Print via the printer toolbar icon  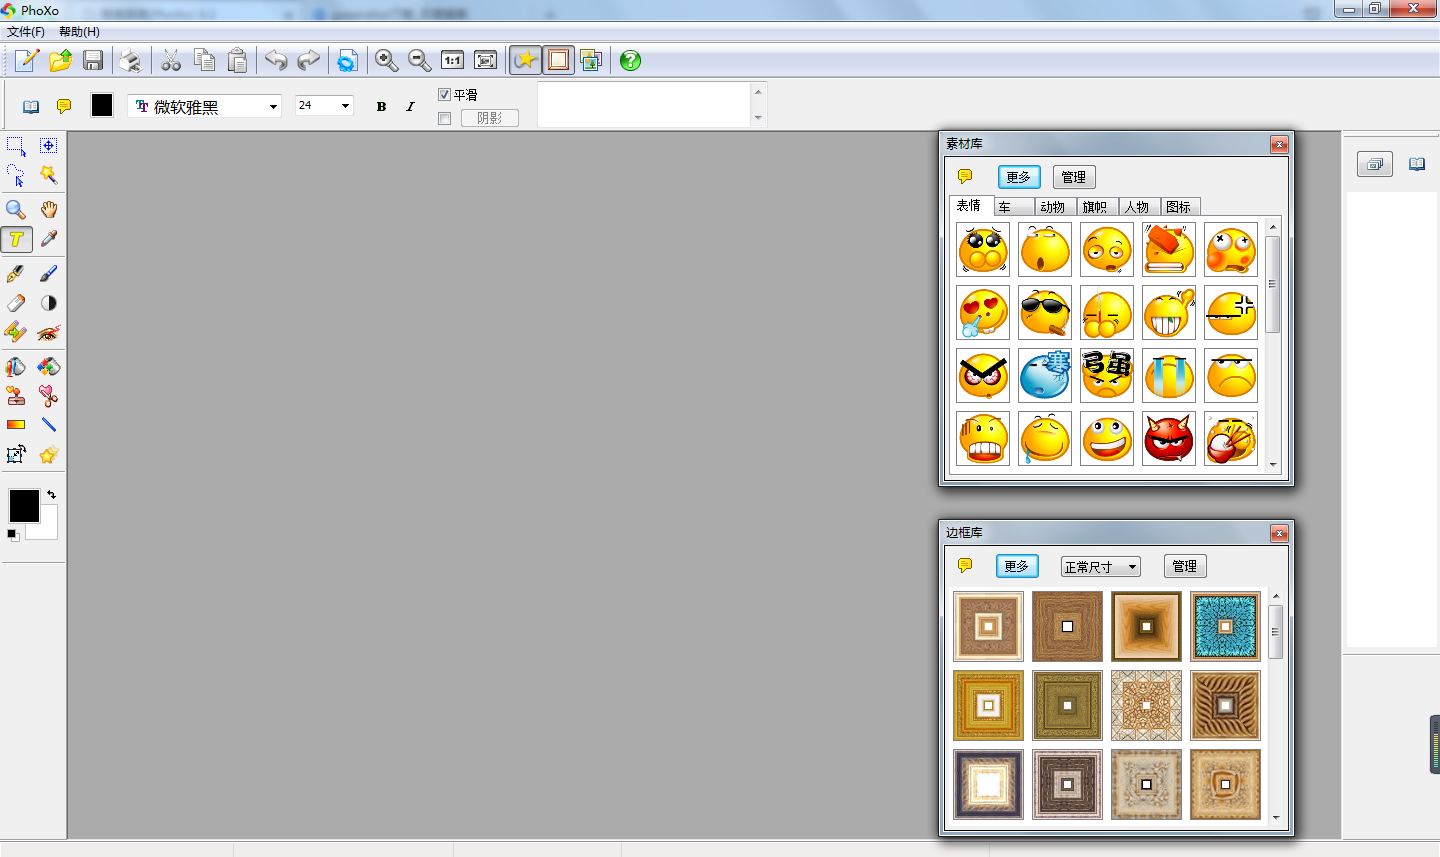click(130, 61)
